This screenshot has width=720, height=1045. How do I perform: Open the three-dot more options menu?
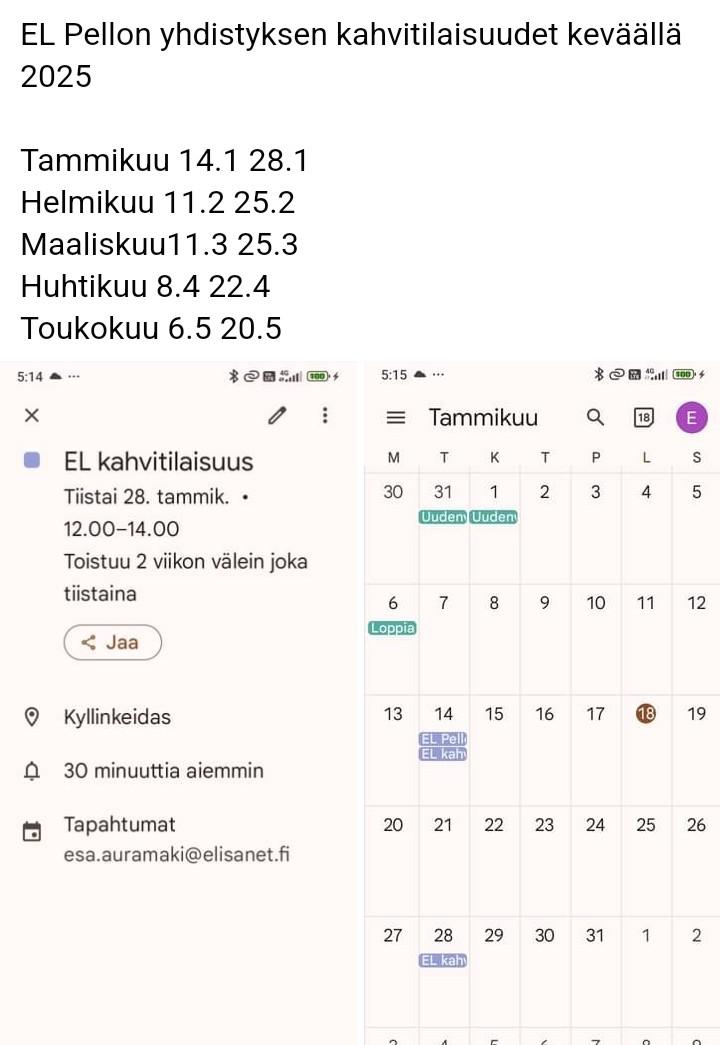click(x=325, y=416)
